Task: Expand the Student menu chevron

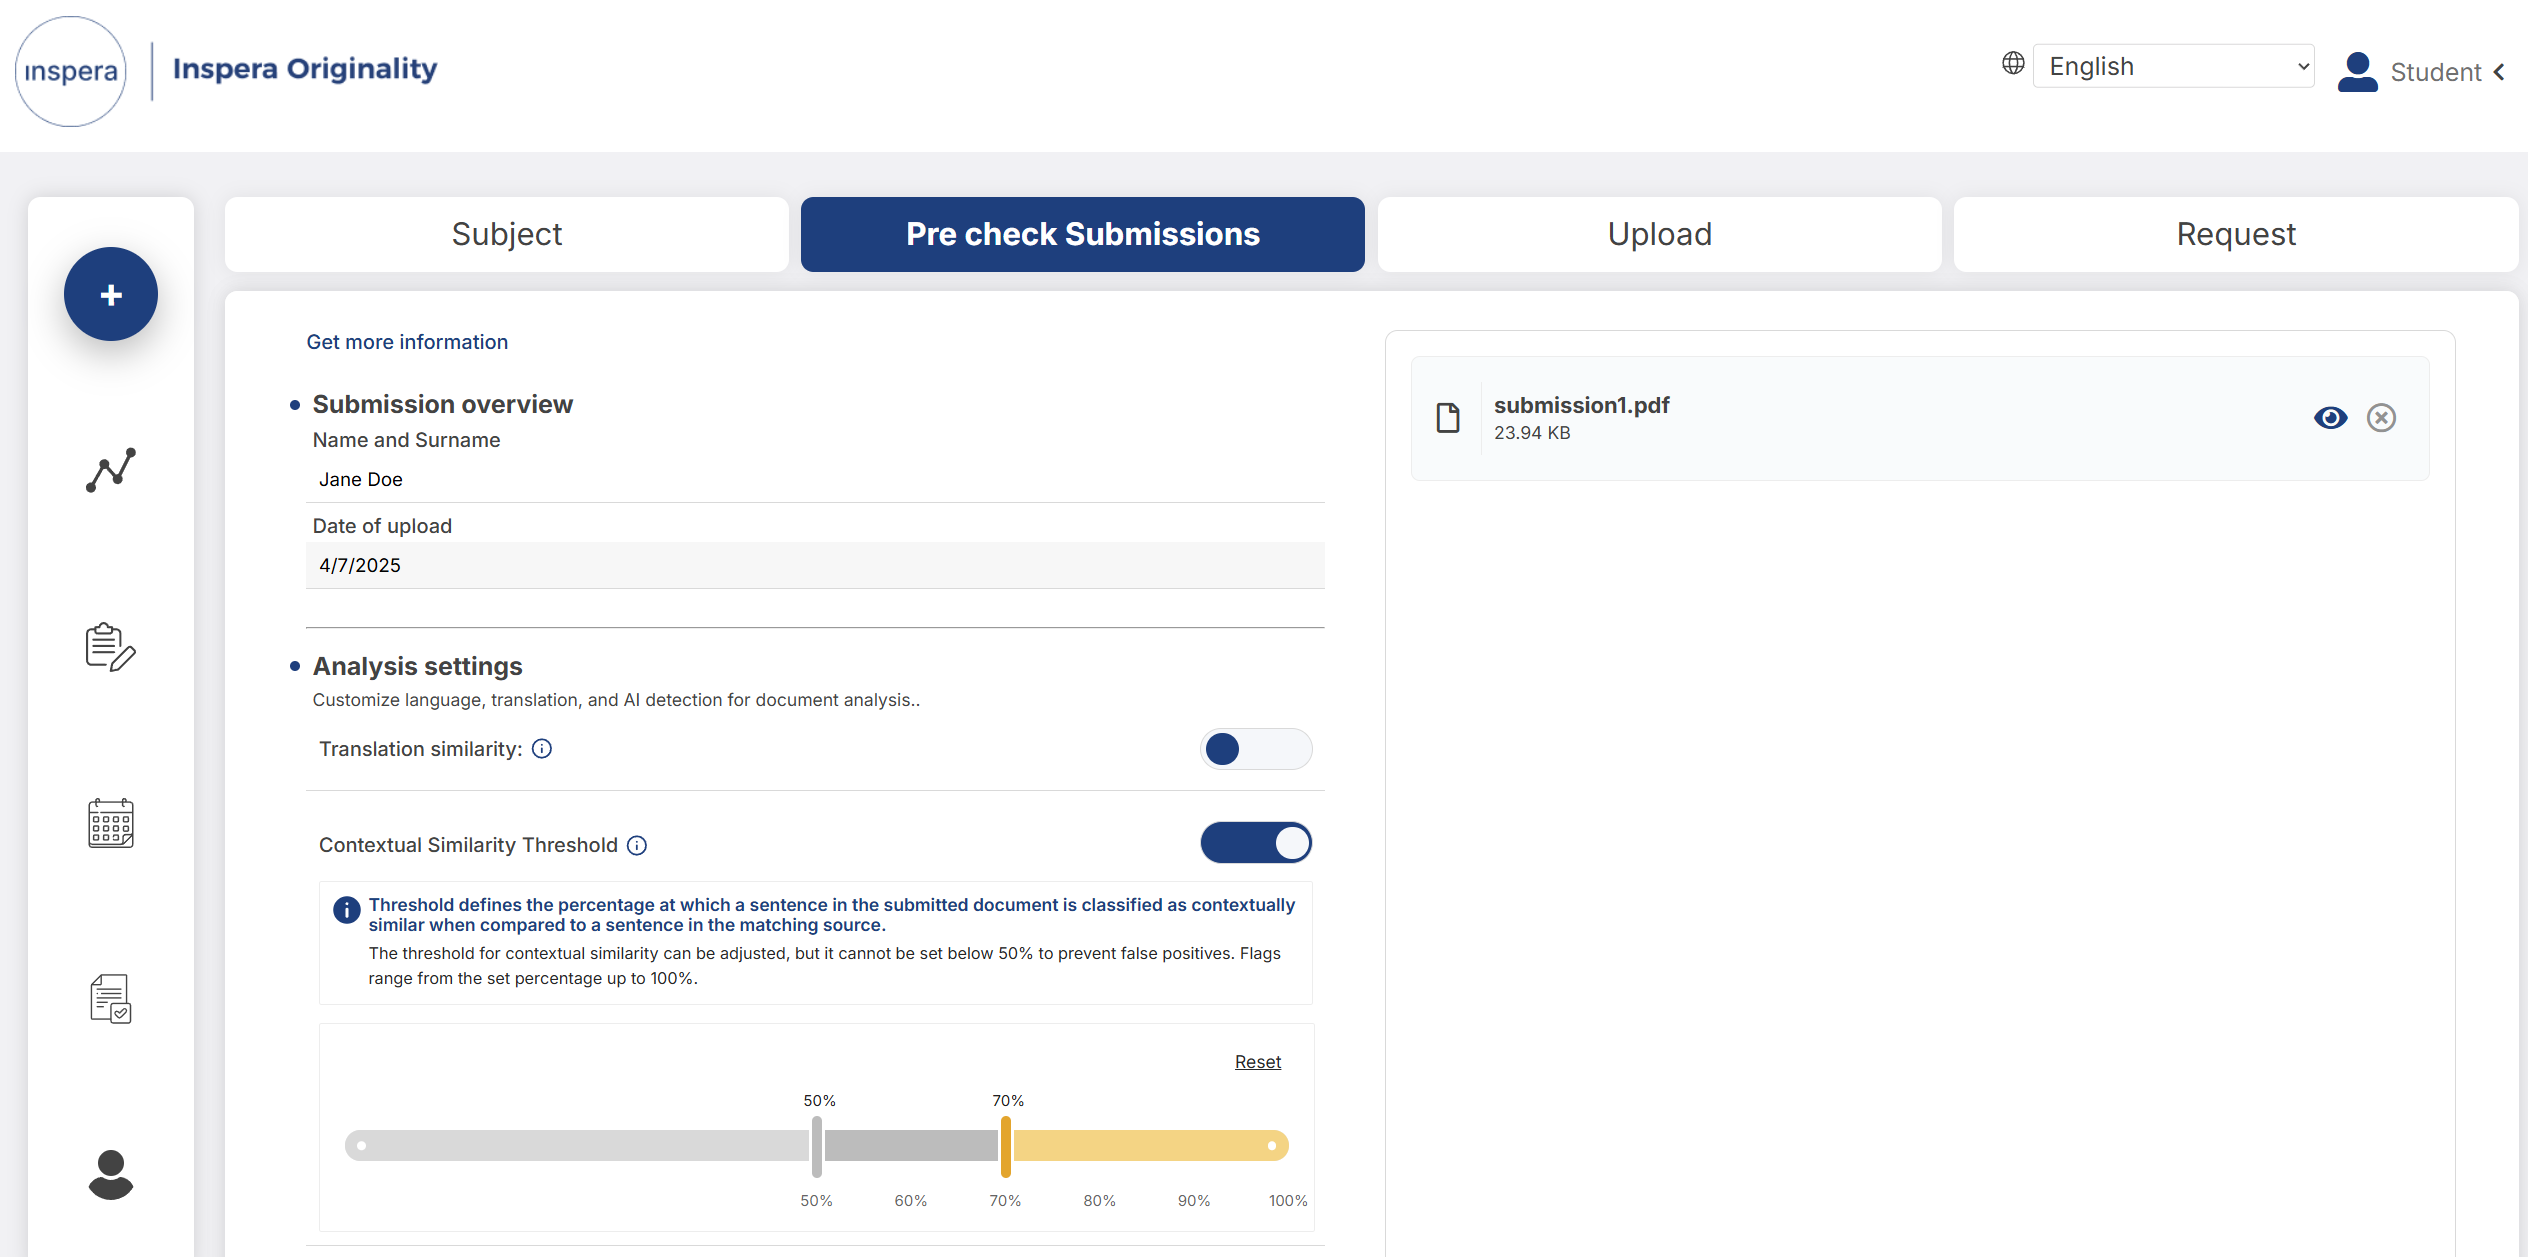Action: (2500, 72)
